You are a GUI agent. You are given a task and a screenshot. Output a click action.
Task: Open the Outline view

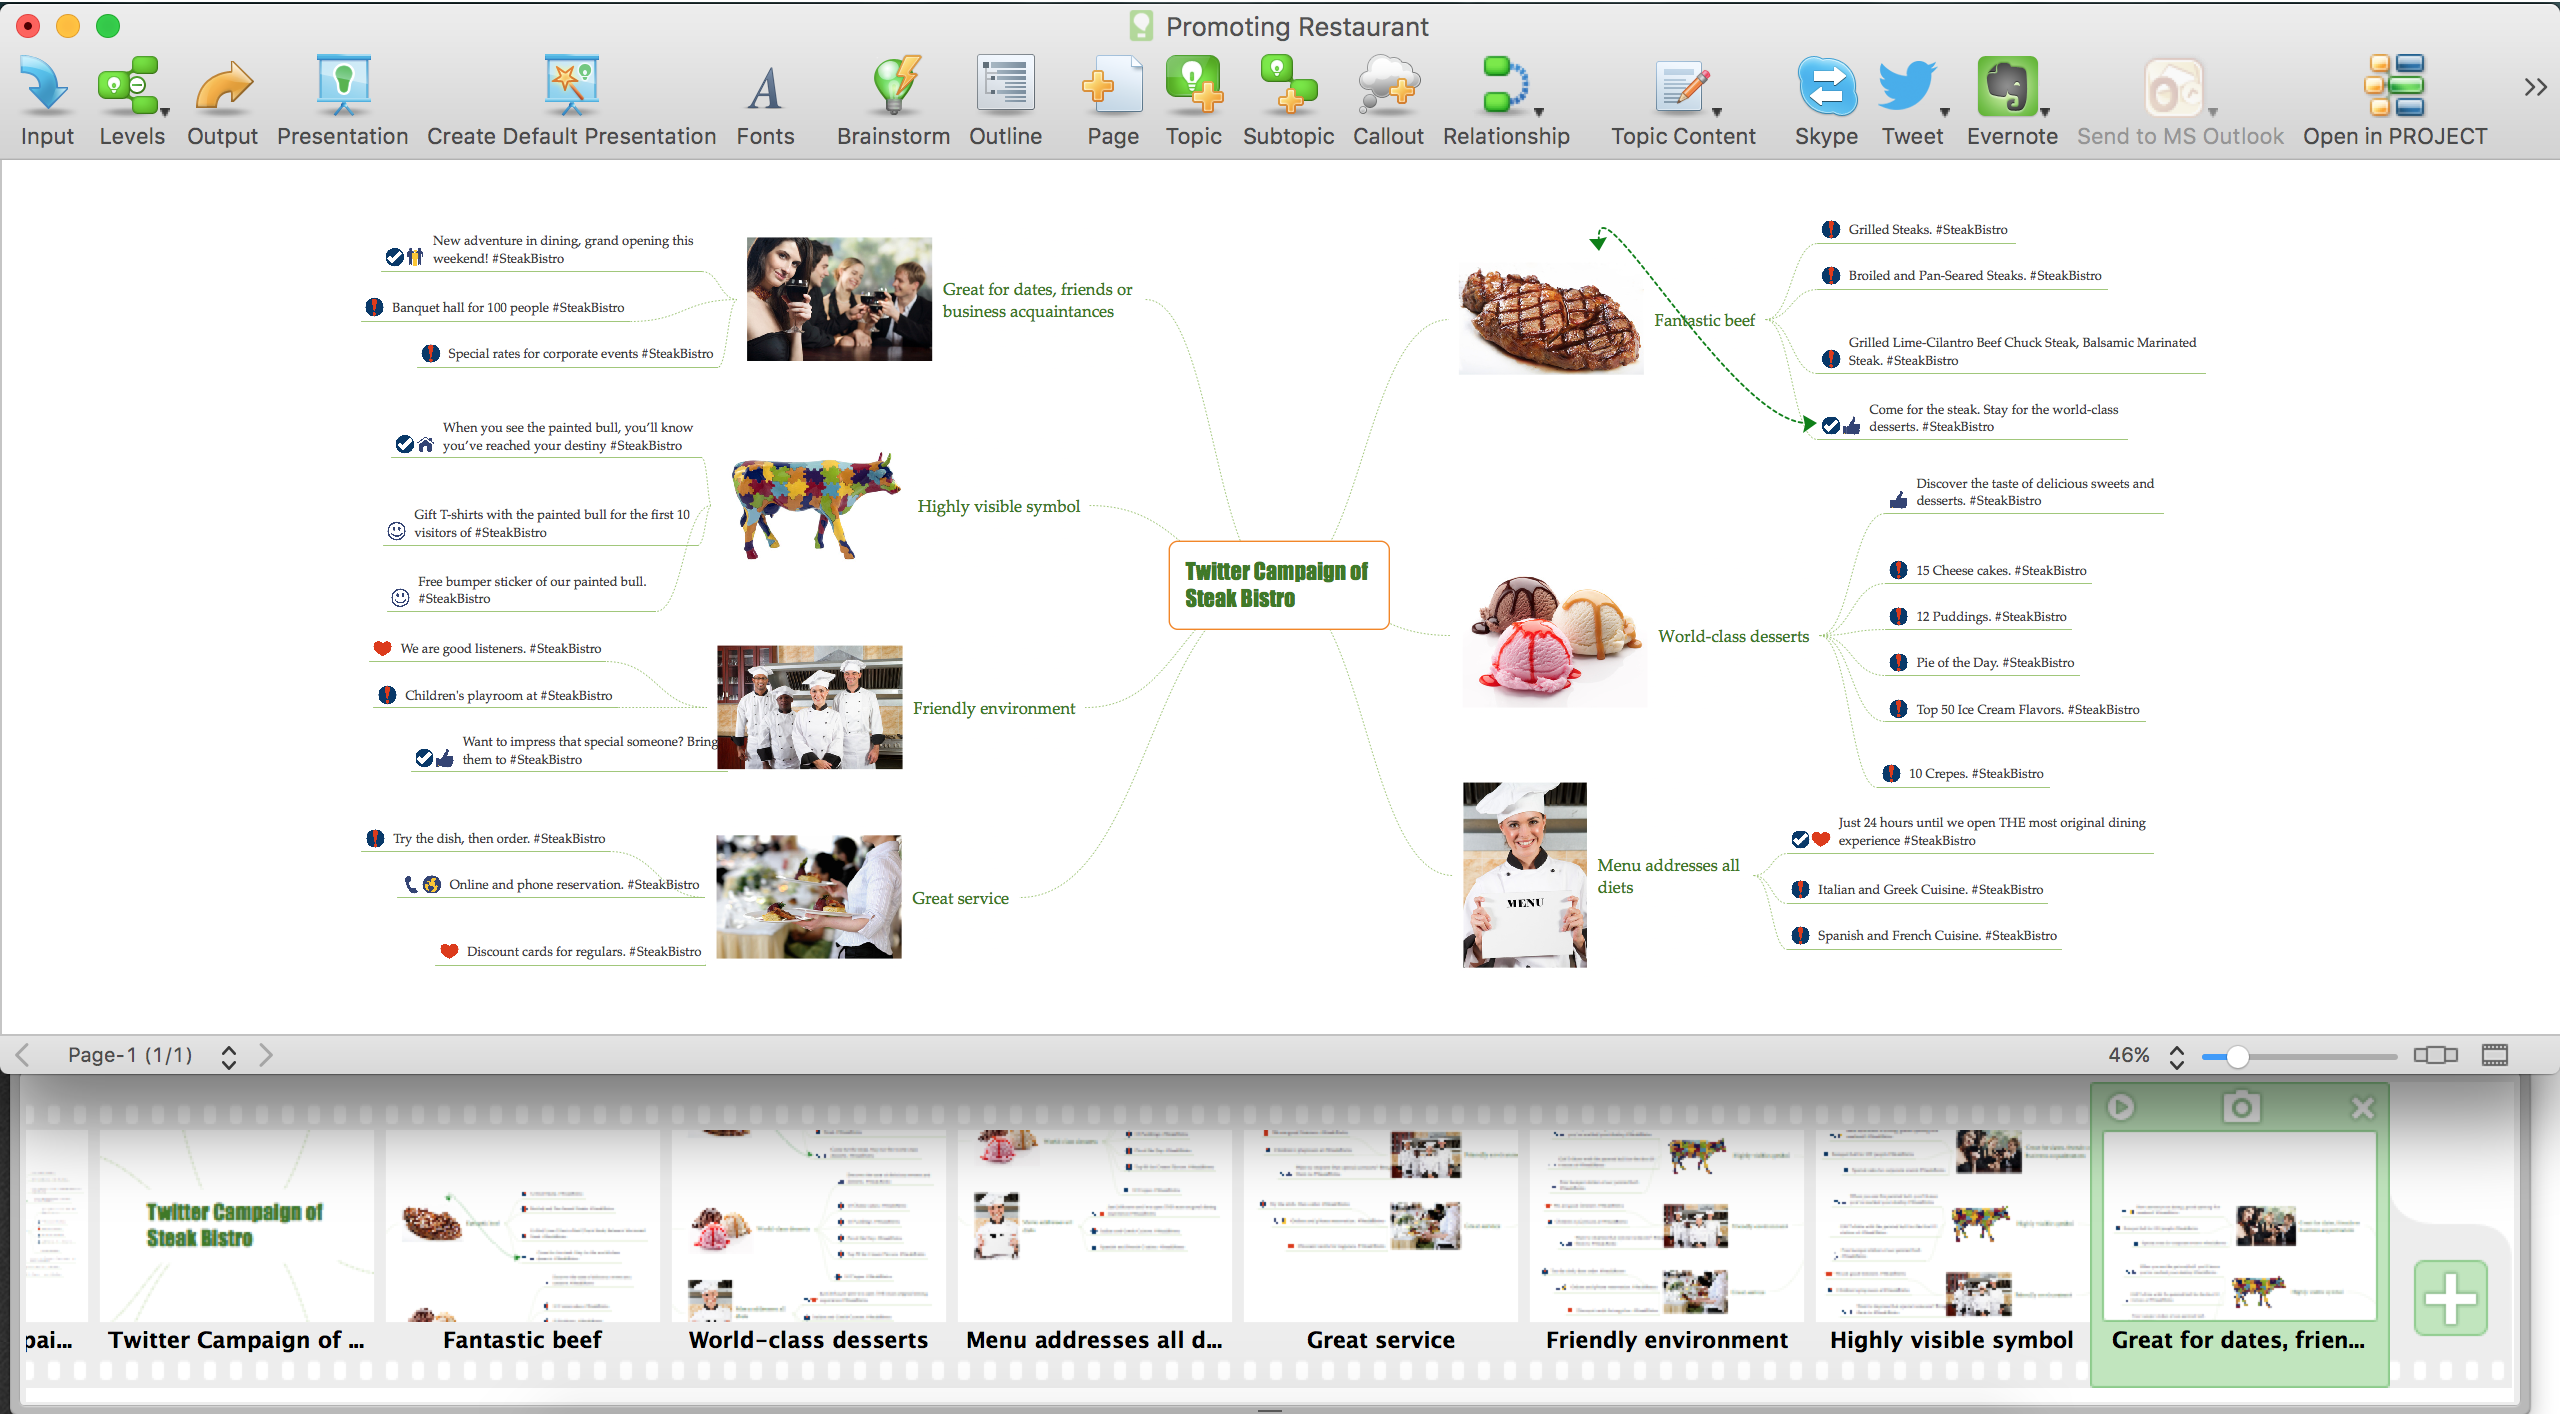[1005, 87]
